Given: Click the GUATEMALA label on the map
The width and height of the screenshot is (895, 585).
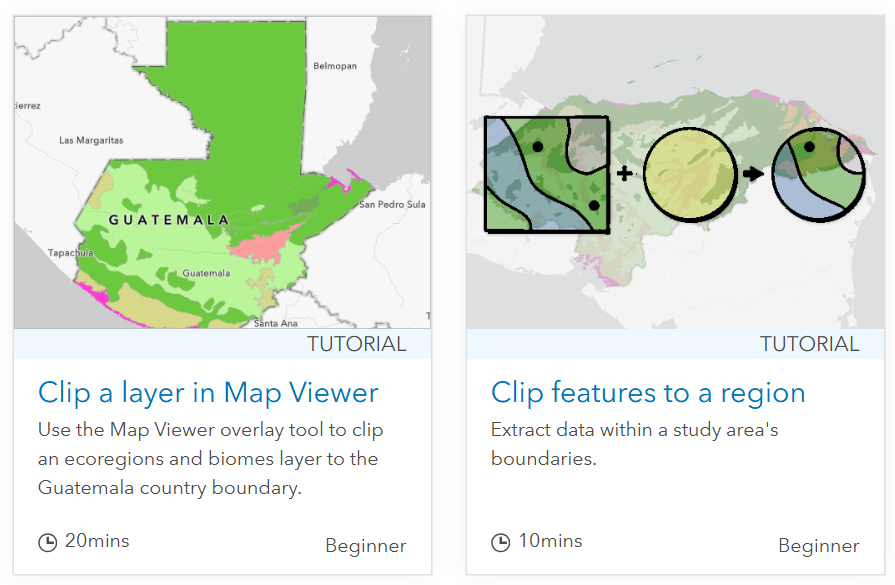Looking at the screenshot, I should pos(169,220).
